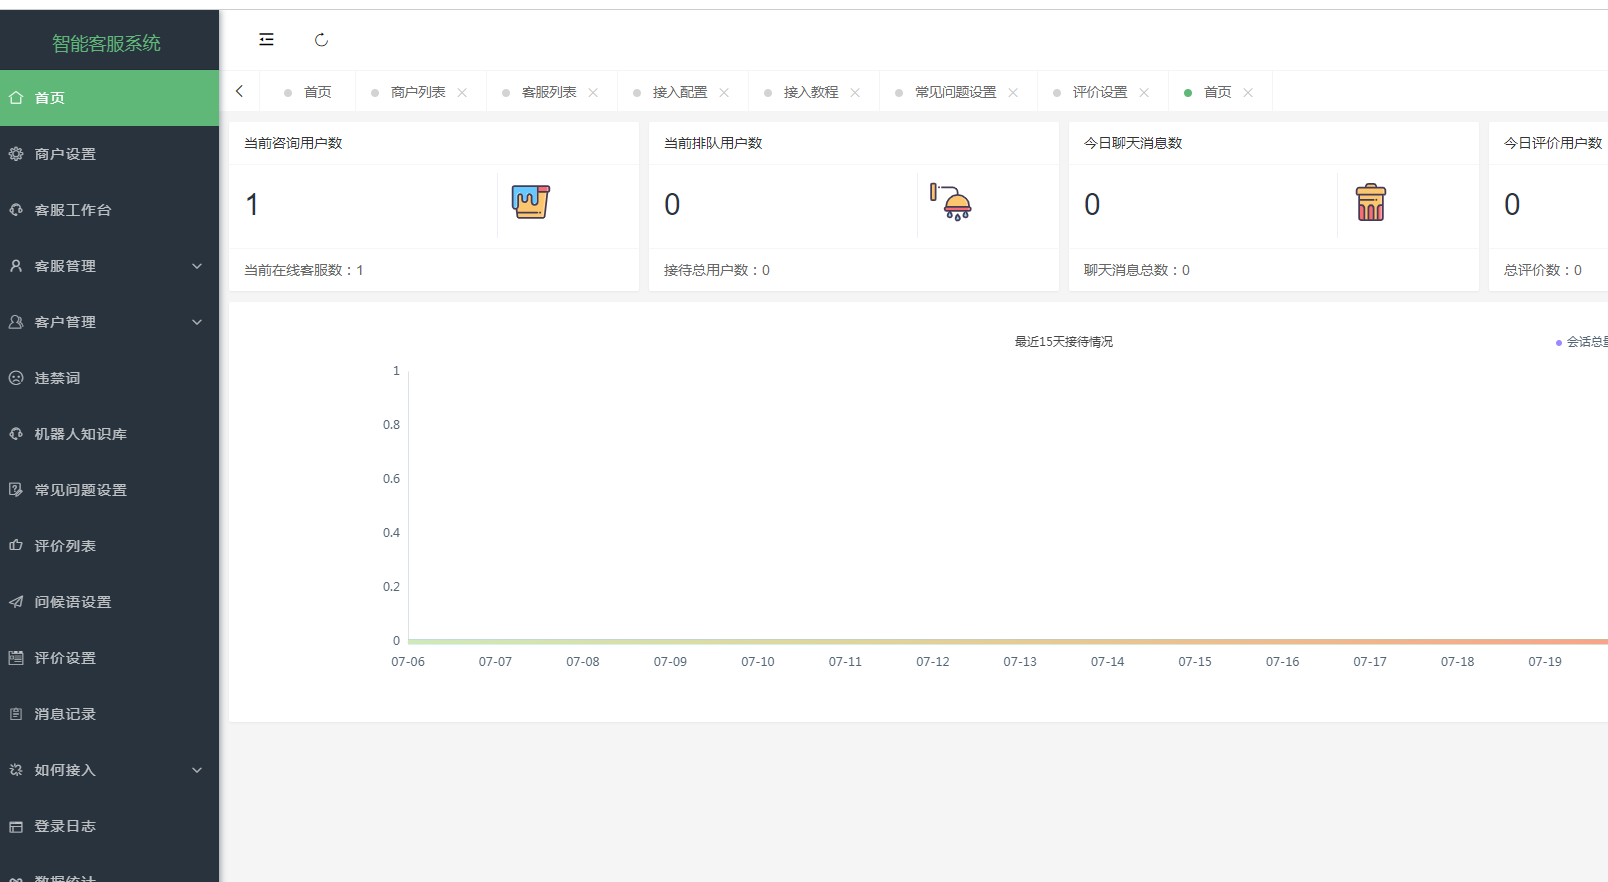Click the 最近15天接待情况 chart title
Screen dimensions: 1608x882
point(1063,342)
